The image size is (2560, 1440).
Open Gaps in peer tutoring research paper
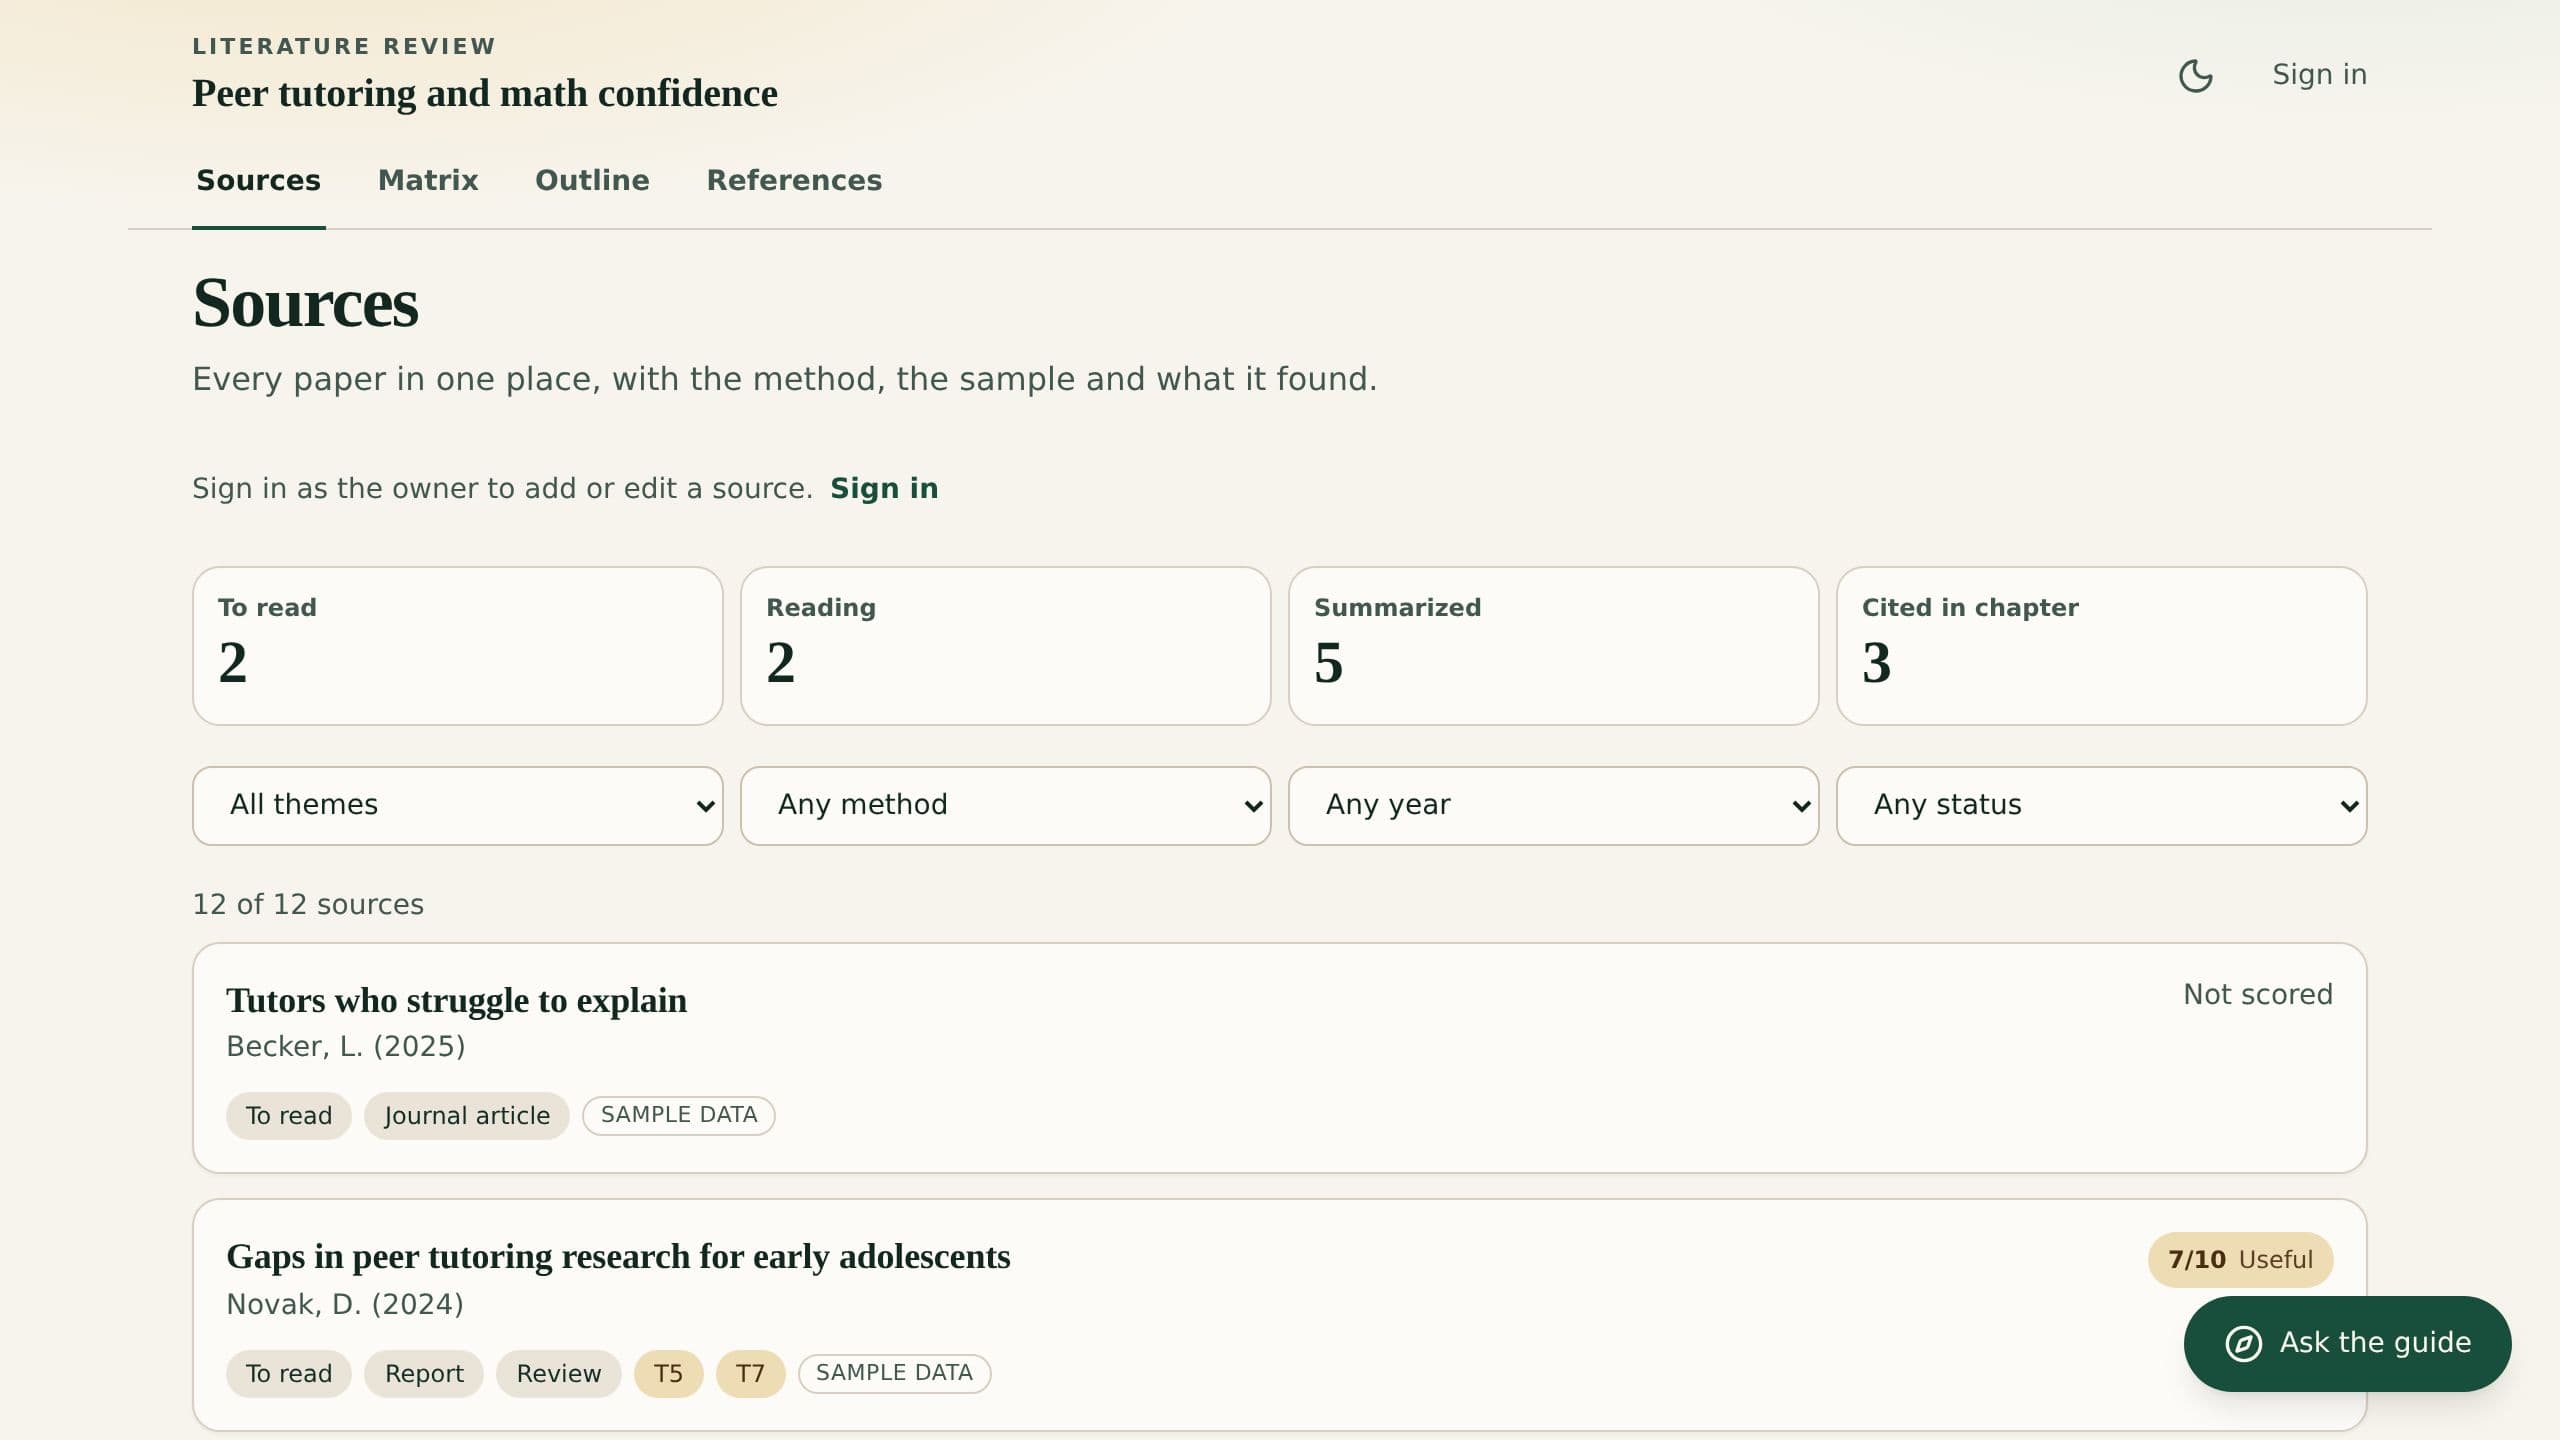[618, 1256]
